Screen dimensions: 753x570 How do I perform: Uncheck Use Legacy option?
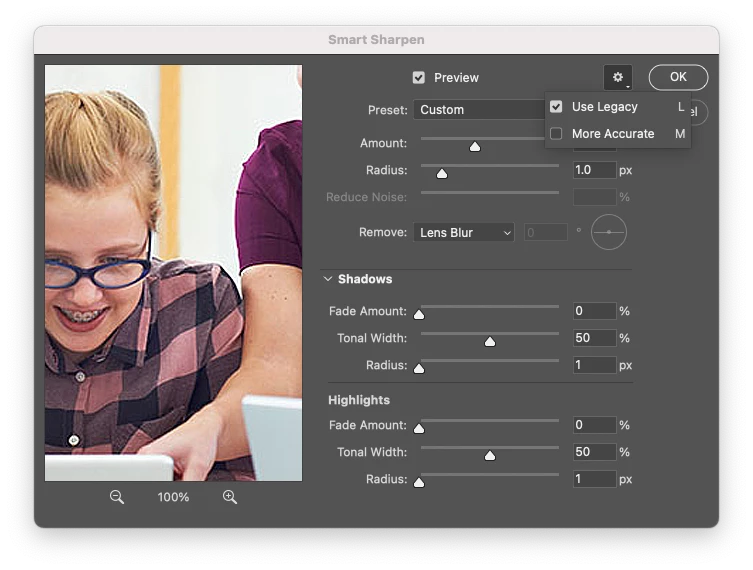pos(556,107)
